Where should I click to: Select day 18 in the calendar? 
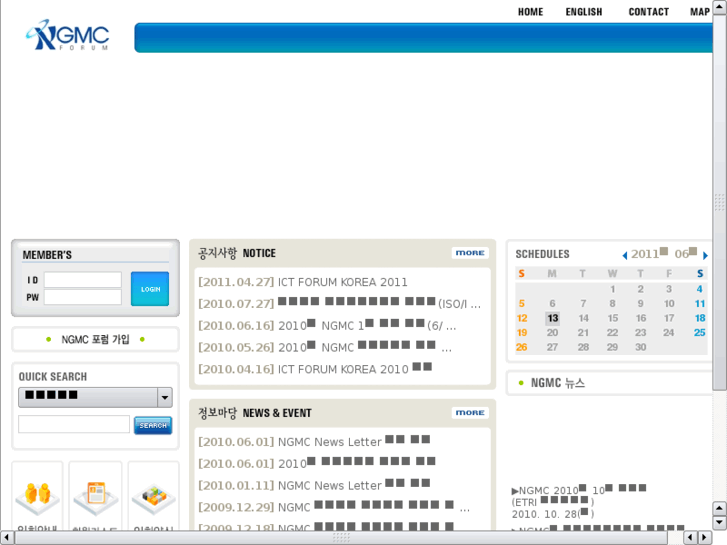coord(700,318)
